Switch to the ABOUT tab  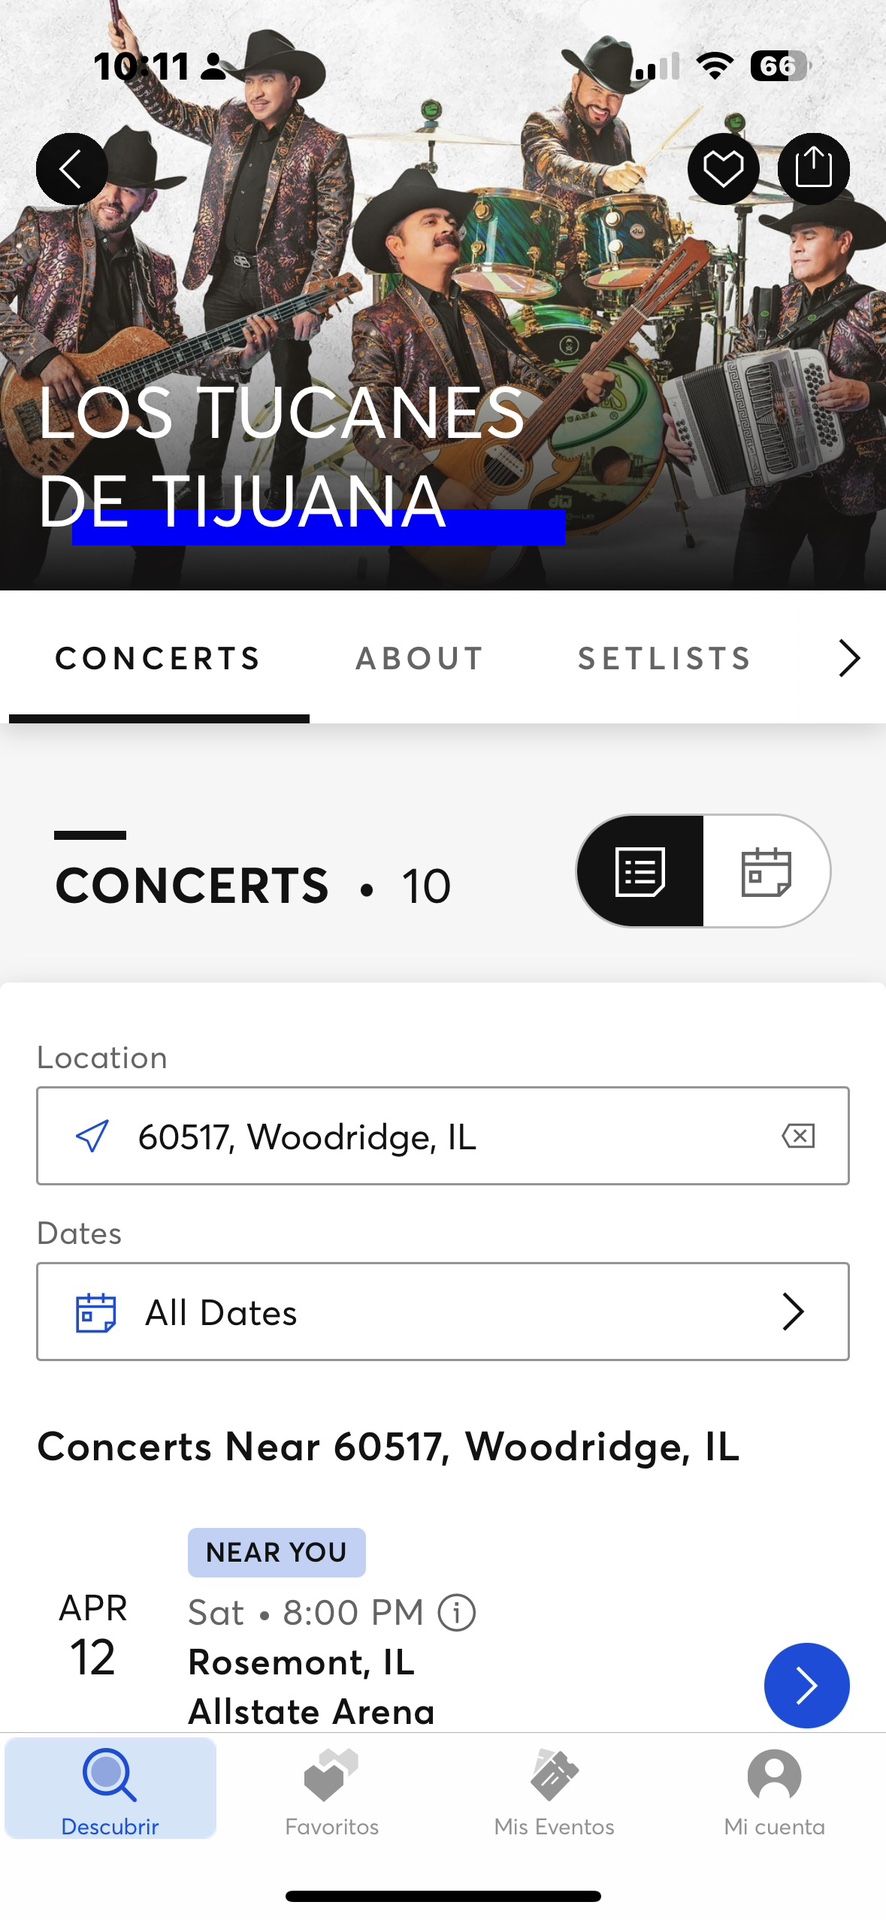(x=420, y=658)
